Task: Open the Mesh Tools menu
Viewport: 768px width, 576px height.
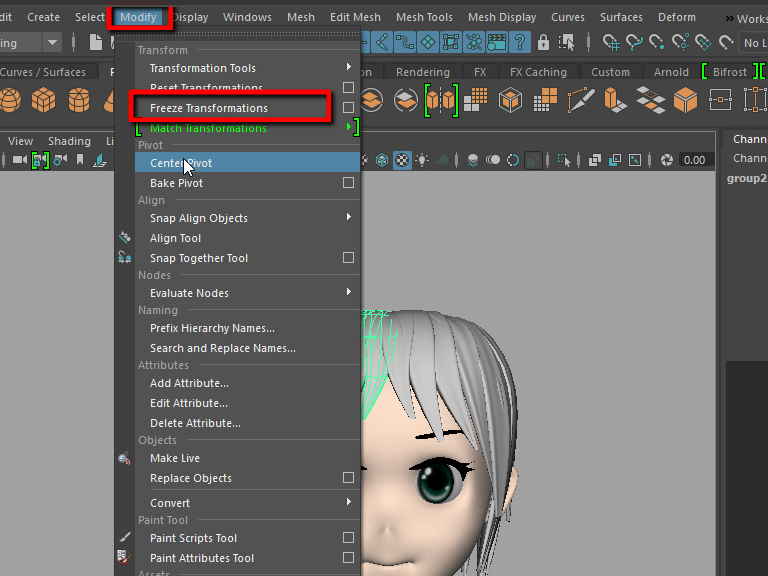Action: [424, 17]
